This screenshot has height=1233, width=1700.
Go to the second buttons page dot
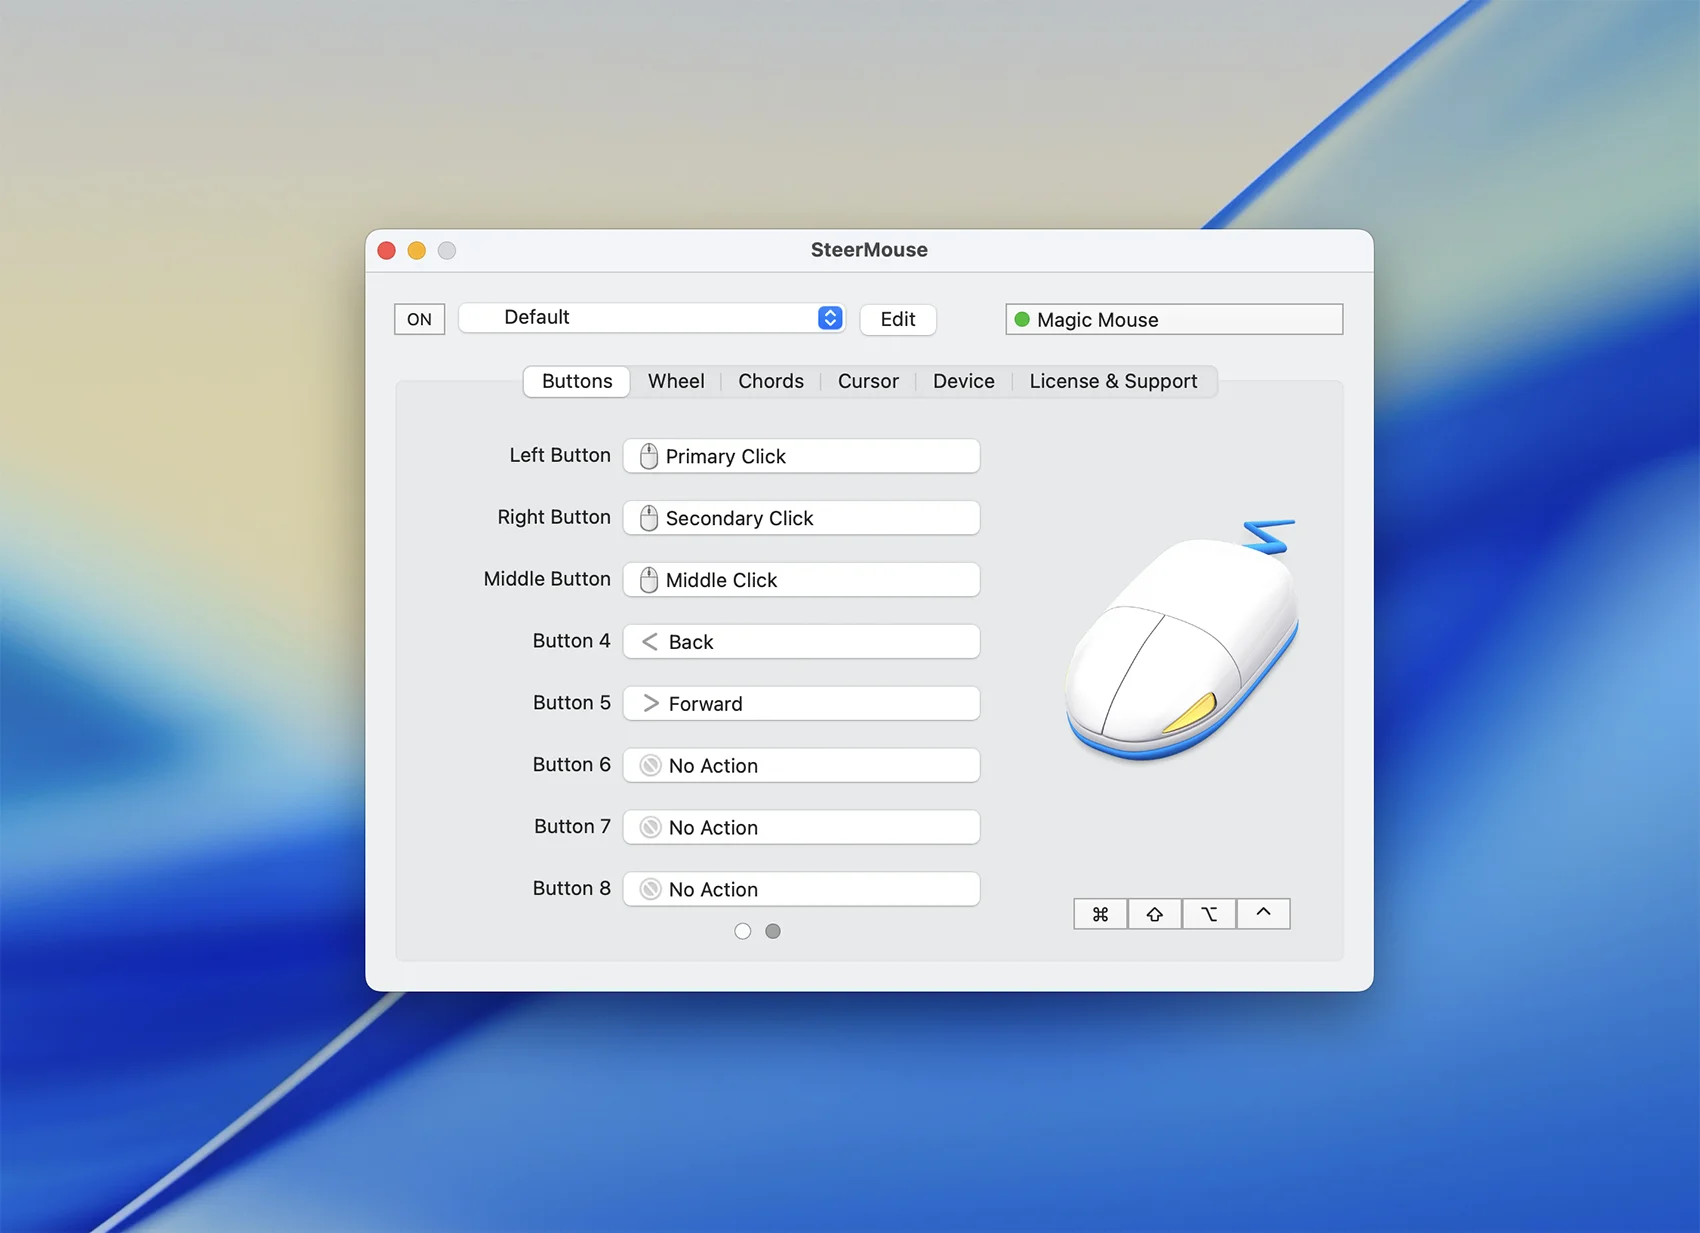[773, 931]
